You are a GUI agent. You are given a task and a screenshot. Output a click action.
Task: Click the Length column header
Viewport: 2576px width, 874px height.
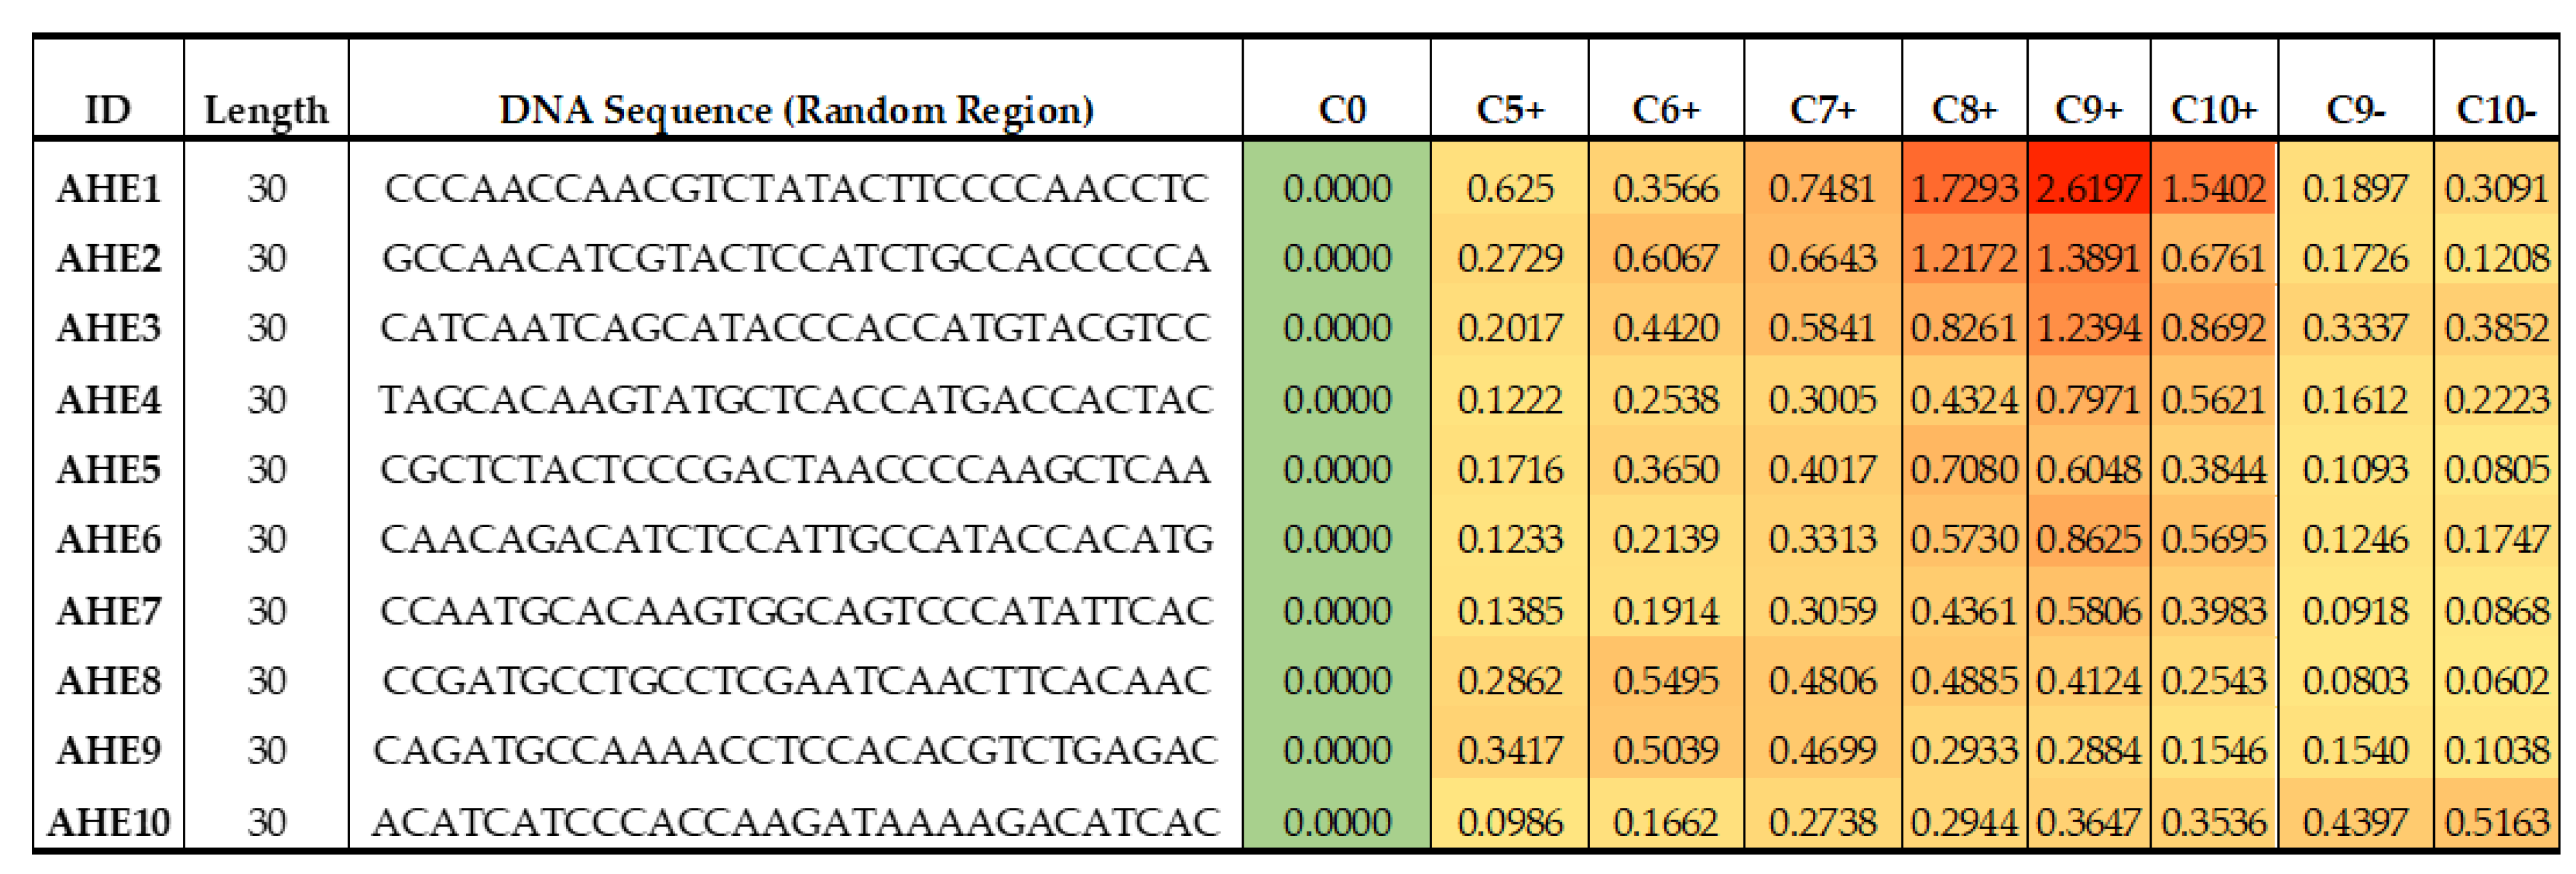tap(266, 109)
